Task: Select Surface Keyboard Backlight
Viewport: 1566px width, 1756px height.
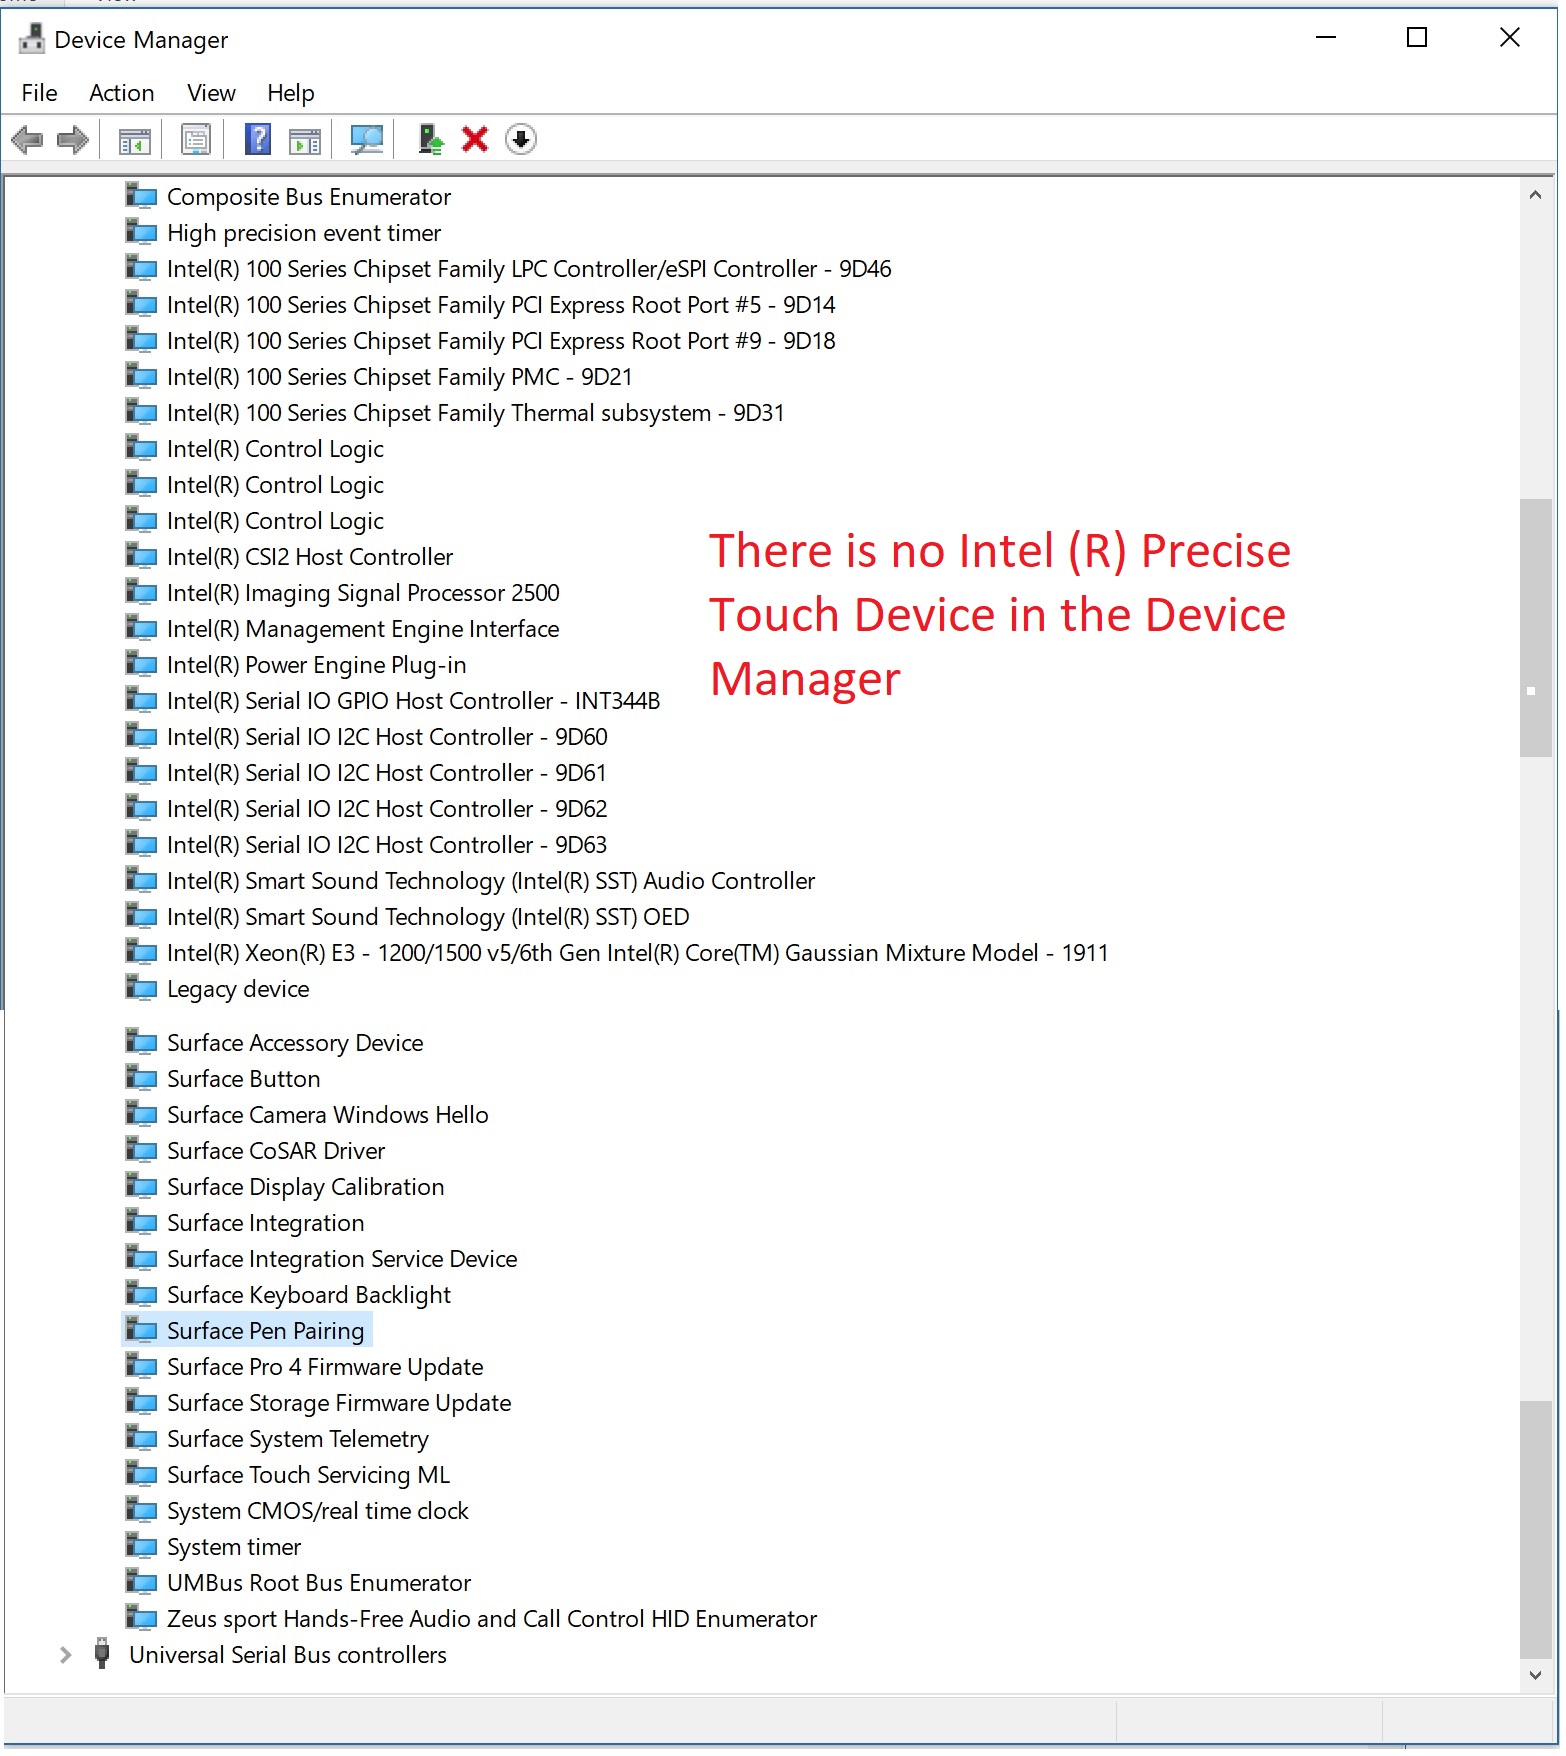Action: (x=309, y=1294)
